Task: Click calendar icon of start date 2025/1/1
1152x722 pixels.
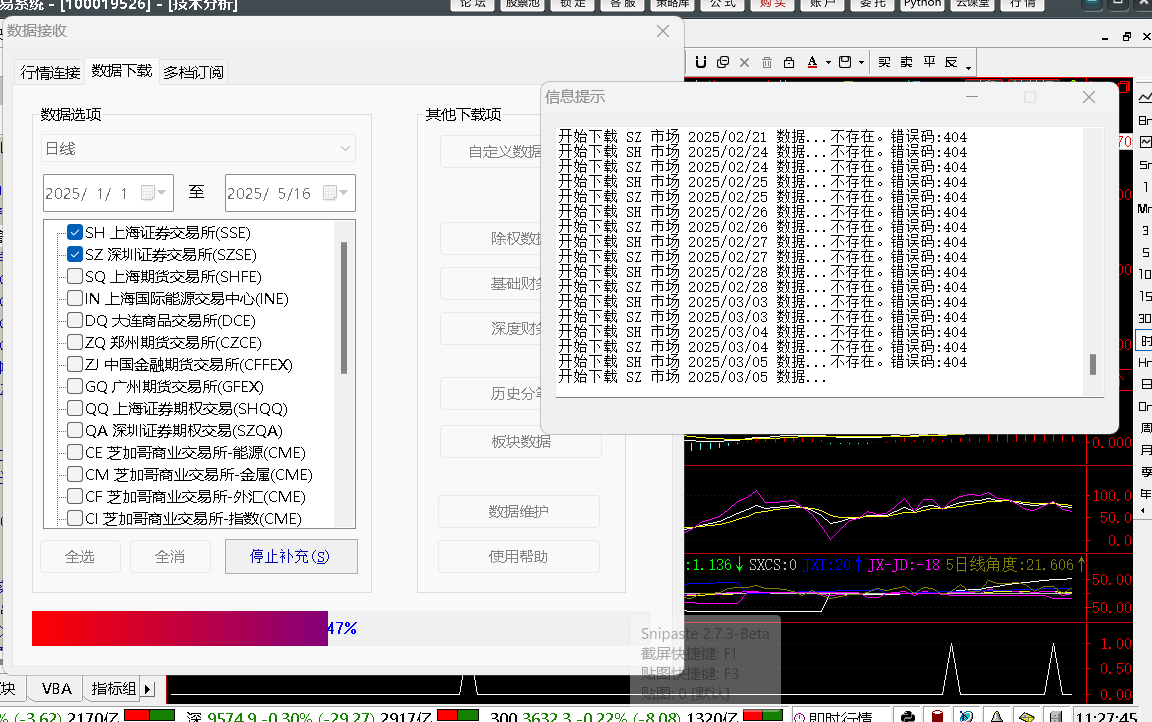Action: click(x=148, y=192)
